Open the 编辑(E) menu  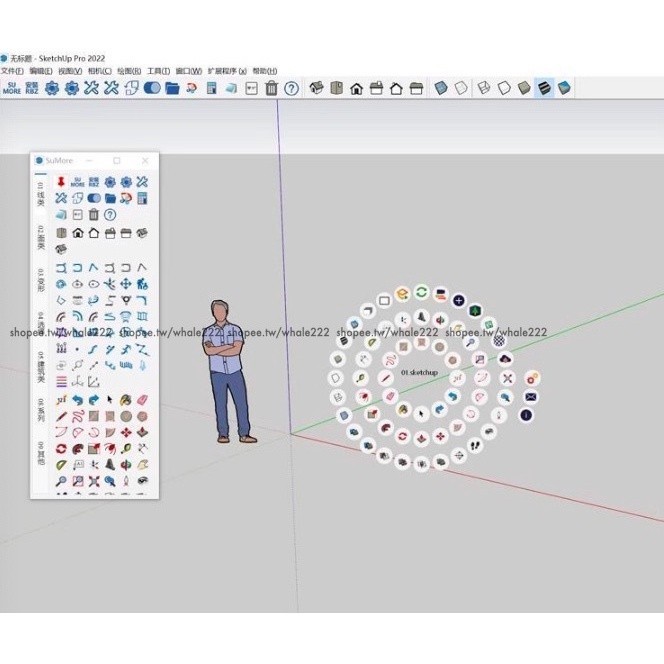pyautogui.click(x=41, y=71)
